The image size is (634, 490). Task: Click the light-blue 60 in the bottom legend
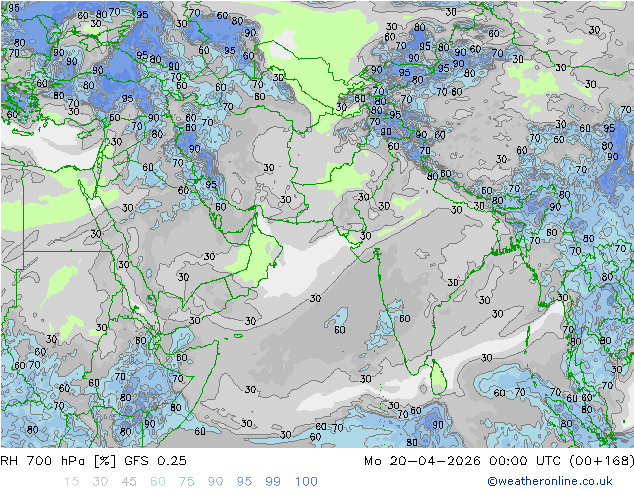(158, 481)
